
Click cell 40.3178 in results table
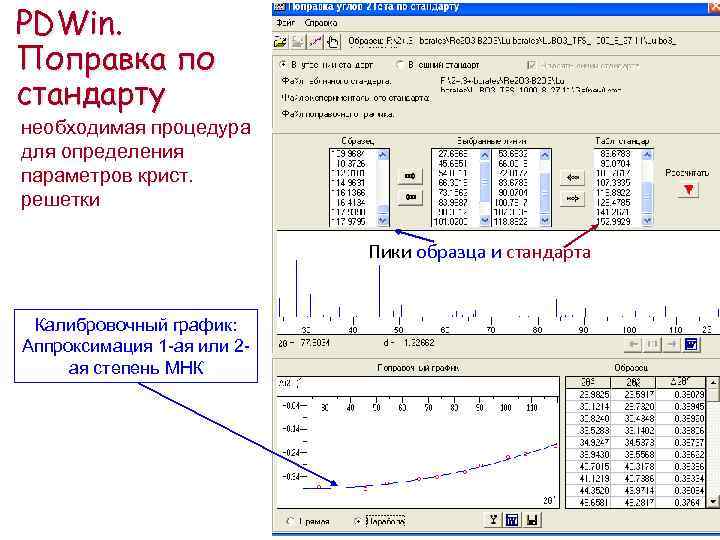[633, 467]
